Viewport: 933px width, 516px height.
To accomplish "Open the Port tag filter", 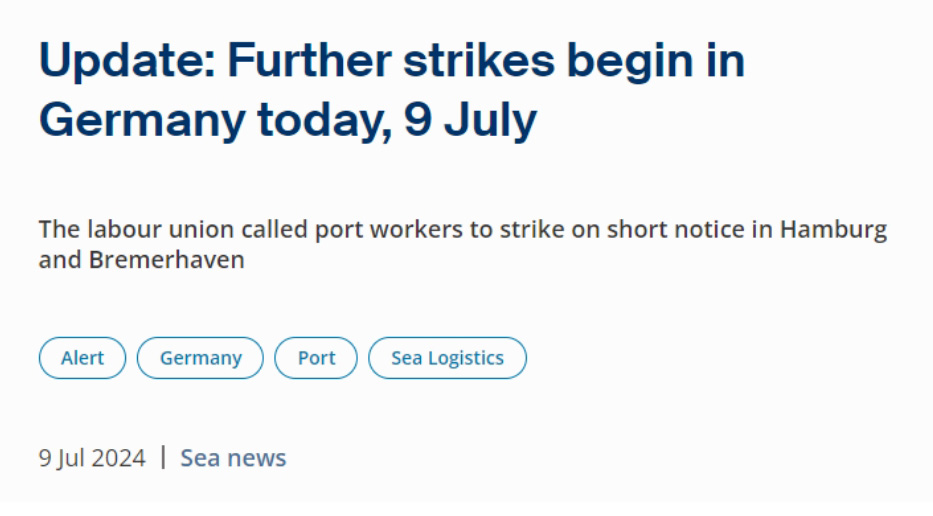I will (316, 358).
